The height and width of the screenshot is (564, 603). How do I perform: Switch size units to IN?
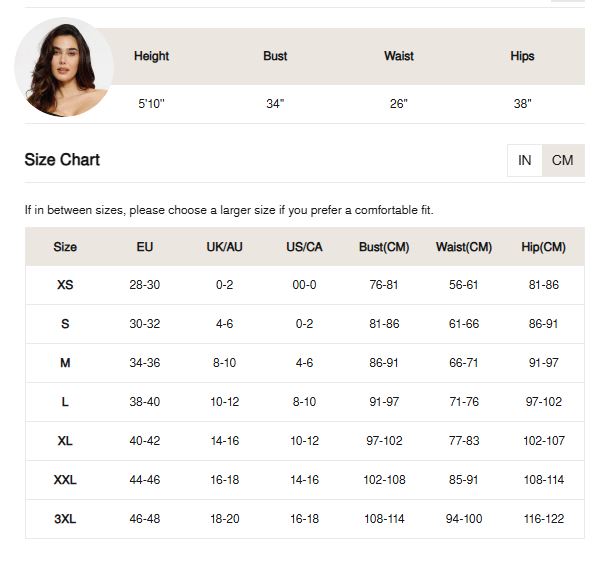point(525,160)
